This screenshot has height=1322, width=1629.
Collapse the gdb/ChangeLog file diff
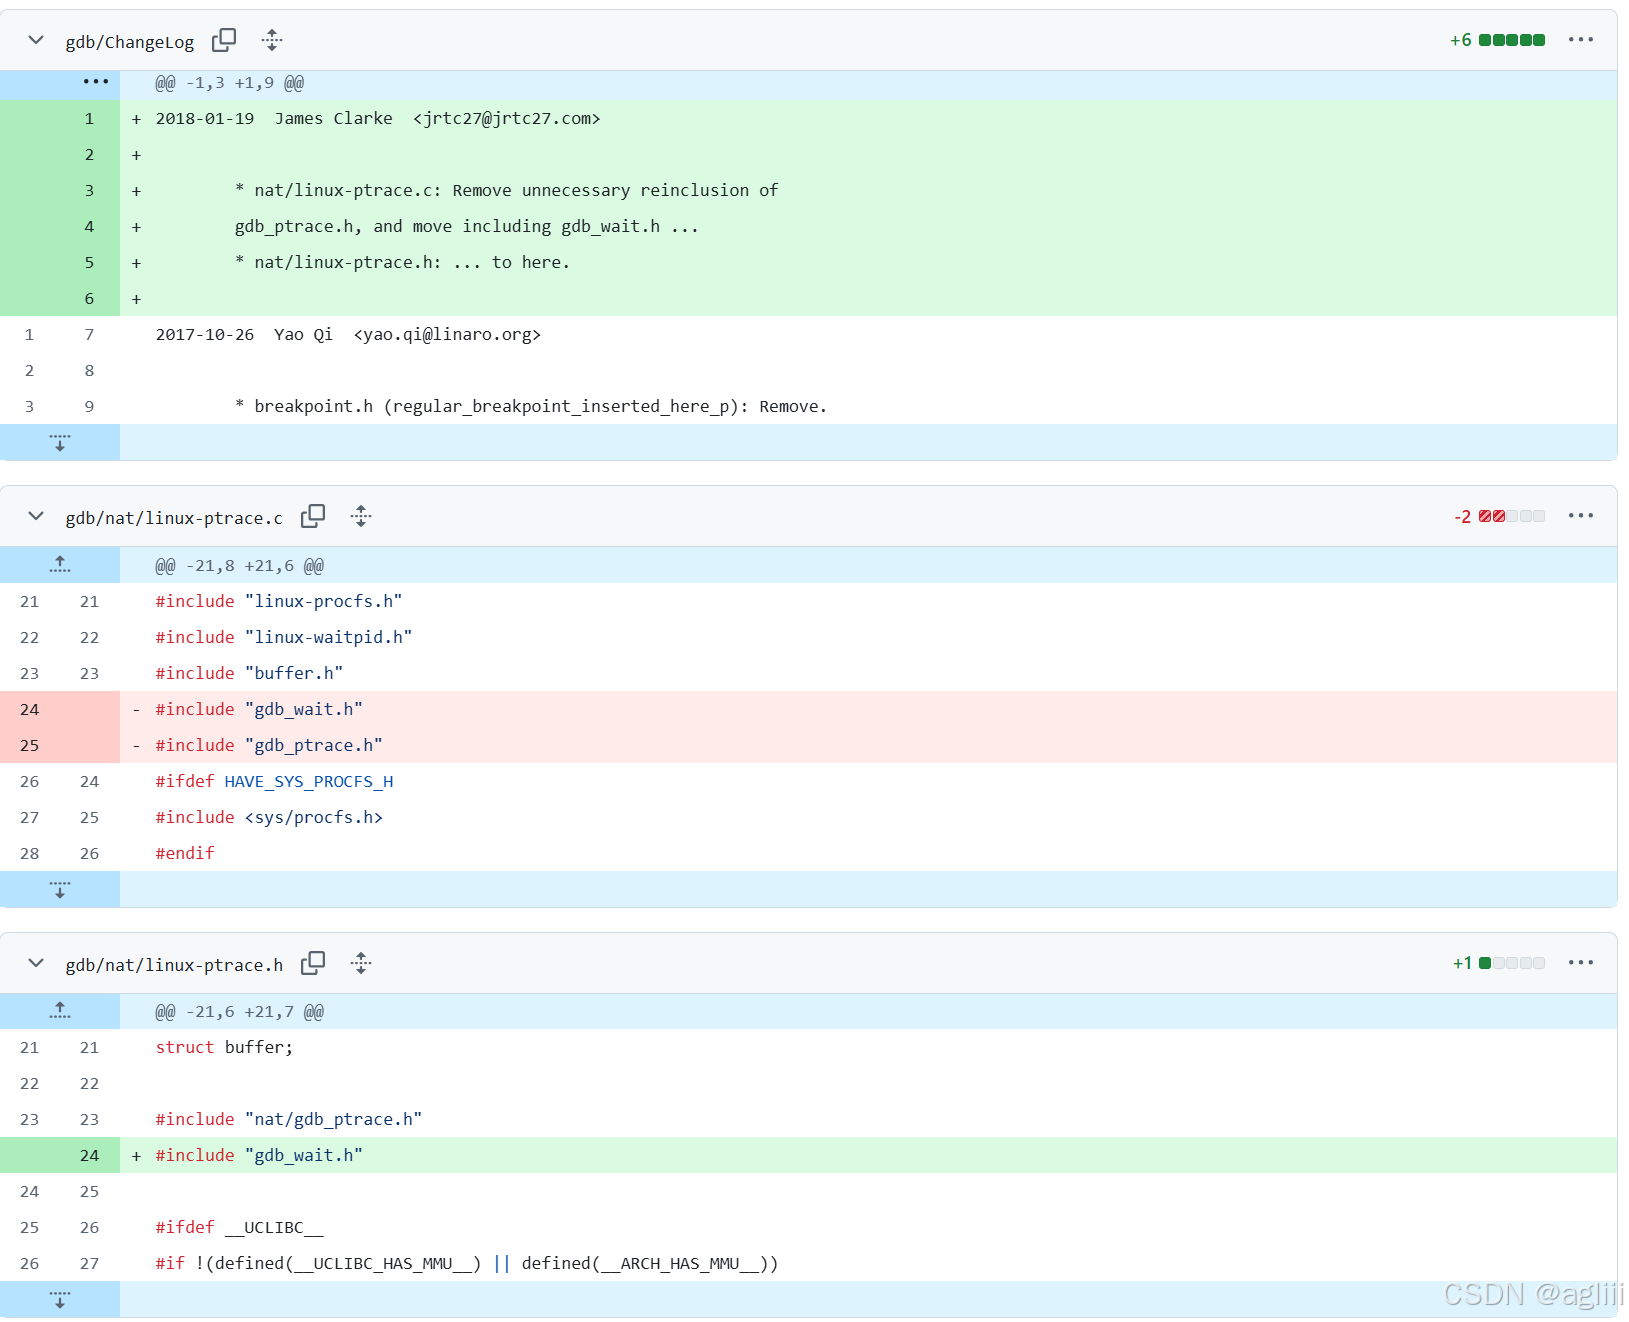35,40
